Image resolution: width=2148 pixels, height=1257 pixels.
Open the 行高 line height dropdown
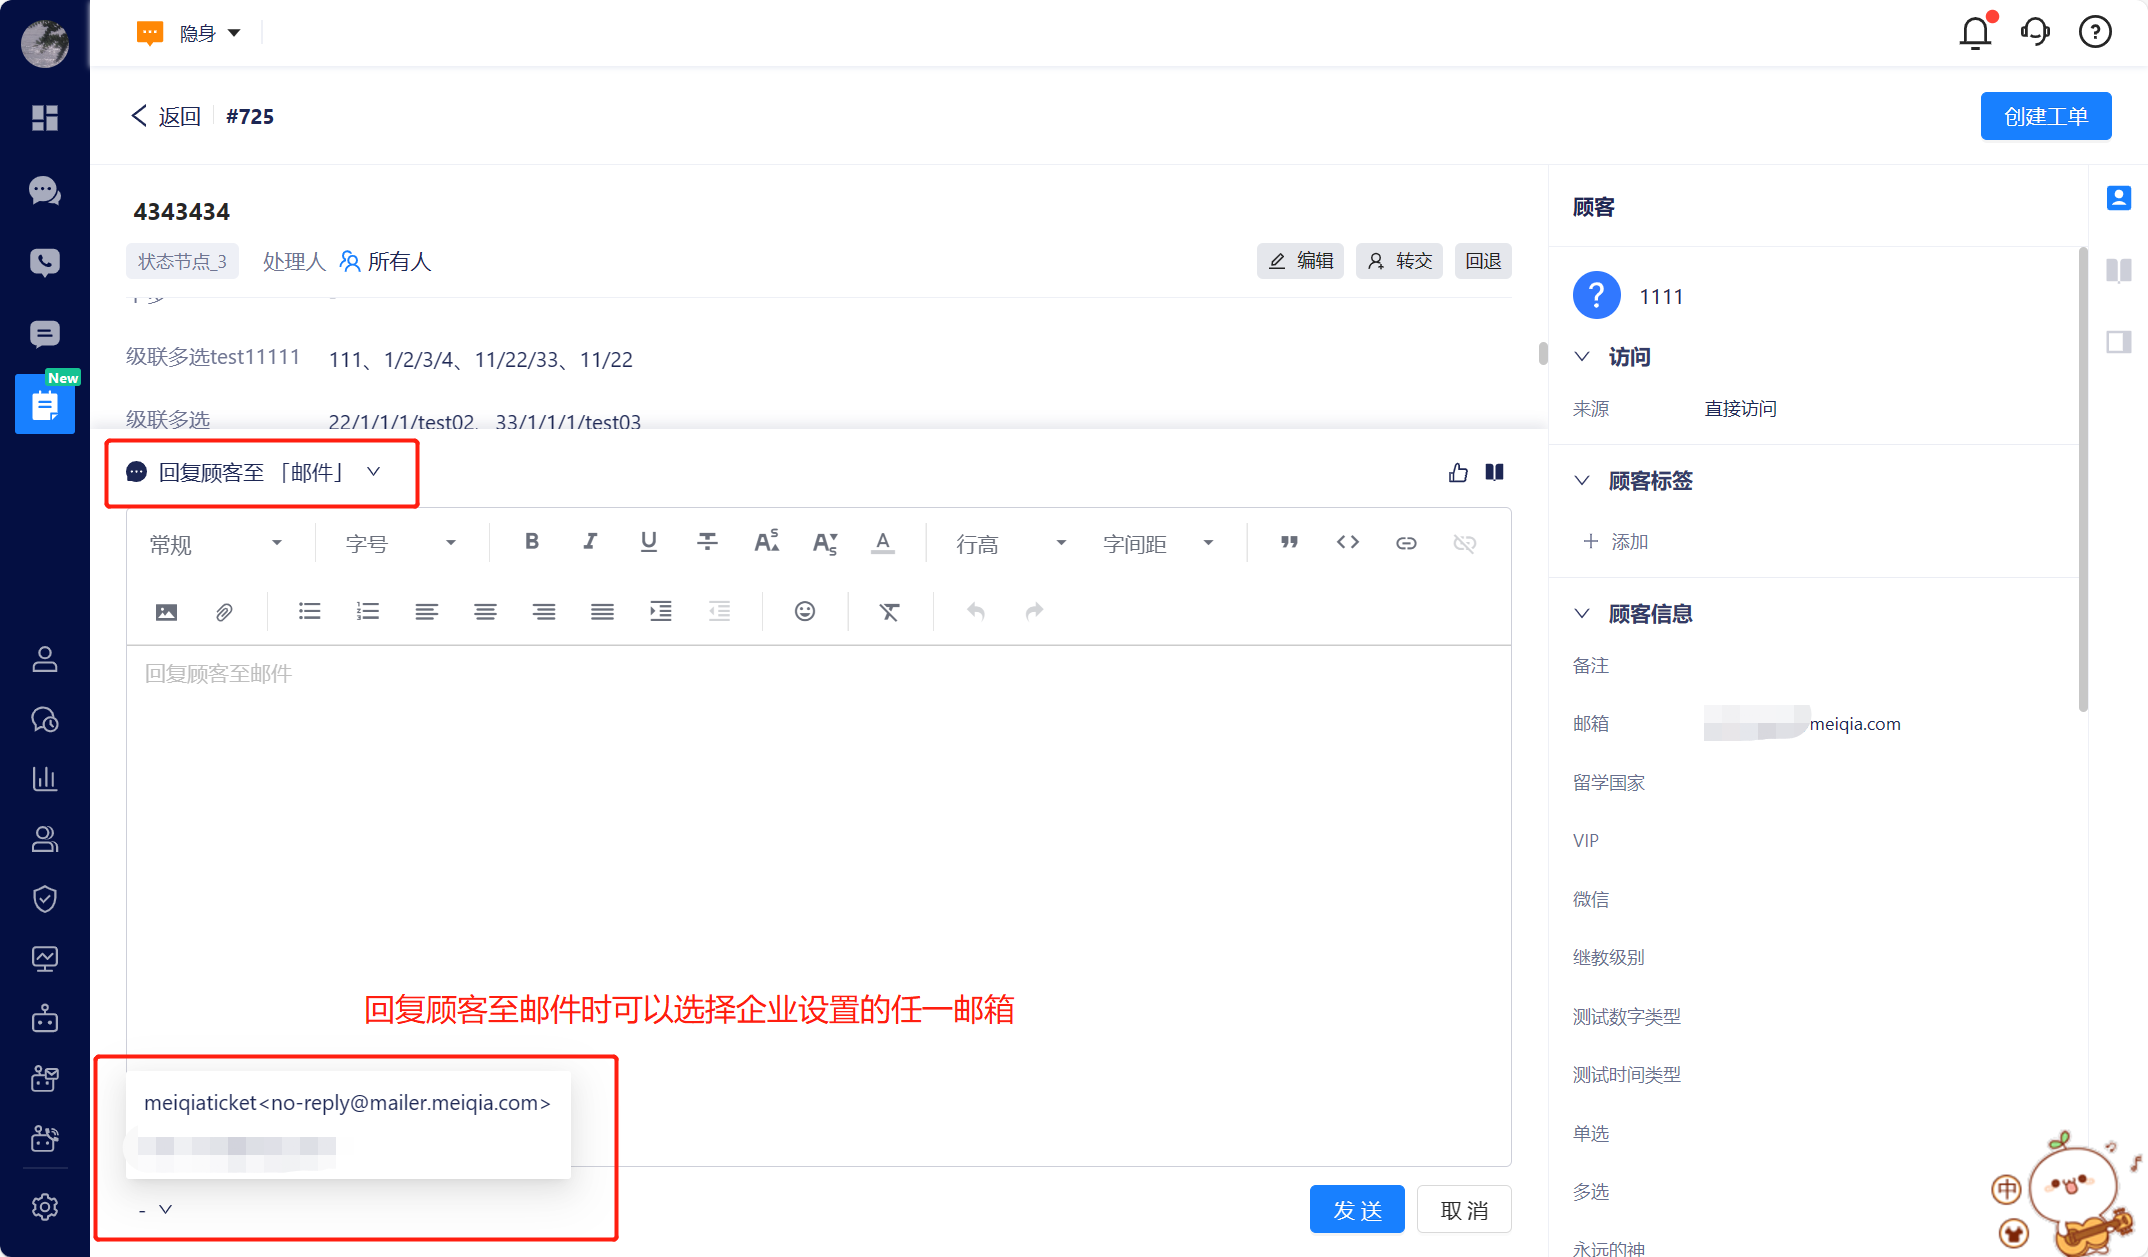pyautogui.click(x=1010, y=543)
